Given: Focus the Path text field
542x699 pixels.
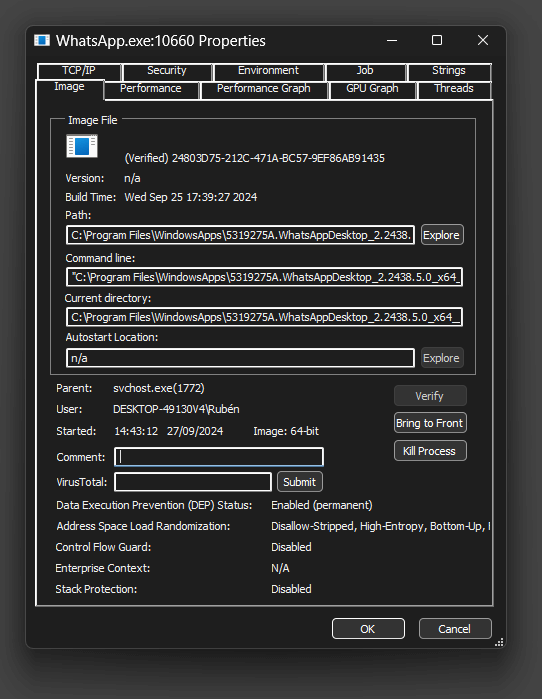Looking at the screenshot, I should [x=240, y=235].
